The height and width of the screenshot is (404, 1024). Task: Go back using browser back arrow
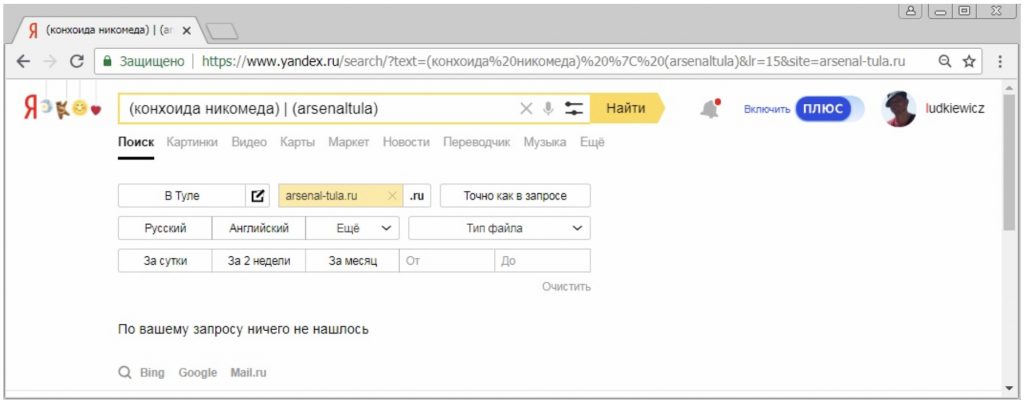tap(23, 61)
